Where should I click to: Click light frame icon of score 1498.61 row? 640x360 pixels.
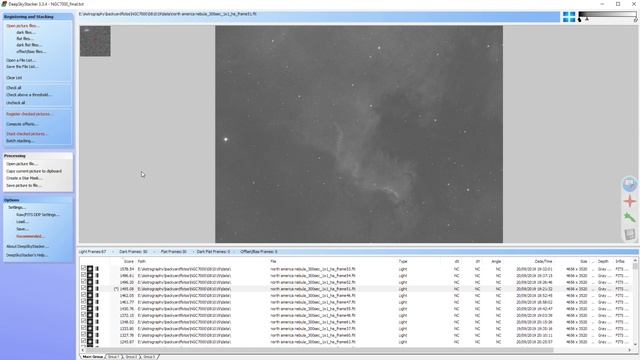[x=90, y=276]
